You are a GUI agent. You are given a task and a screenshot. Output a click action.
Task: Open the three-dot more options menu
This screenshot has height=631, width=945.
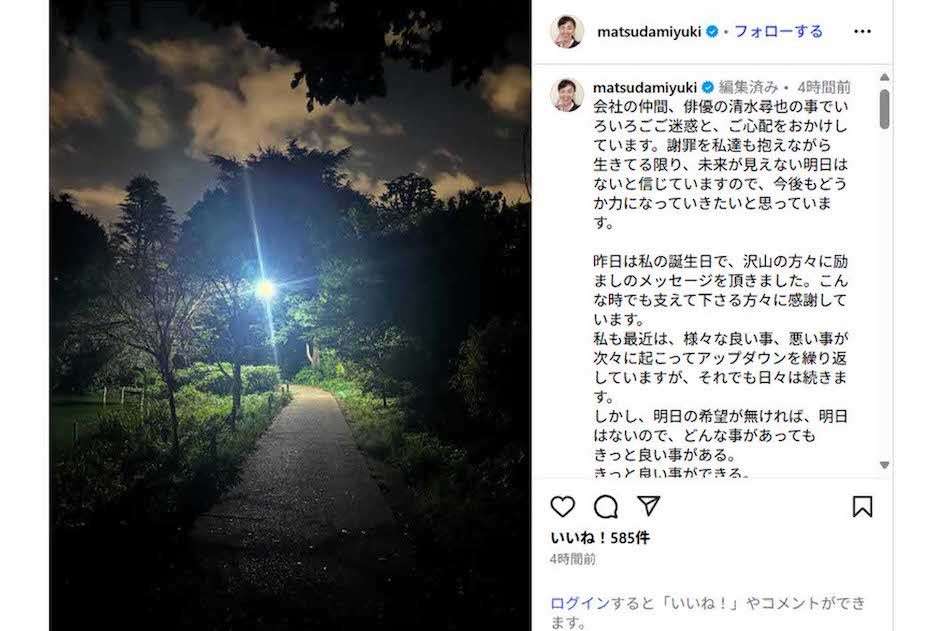862,31
